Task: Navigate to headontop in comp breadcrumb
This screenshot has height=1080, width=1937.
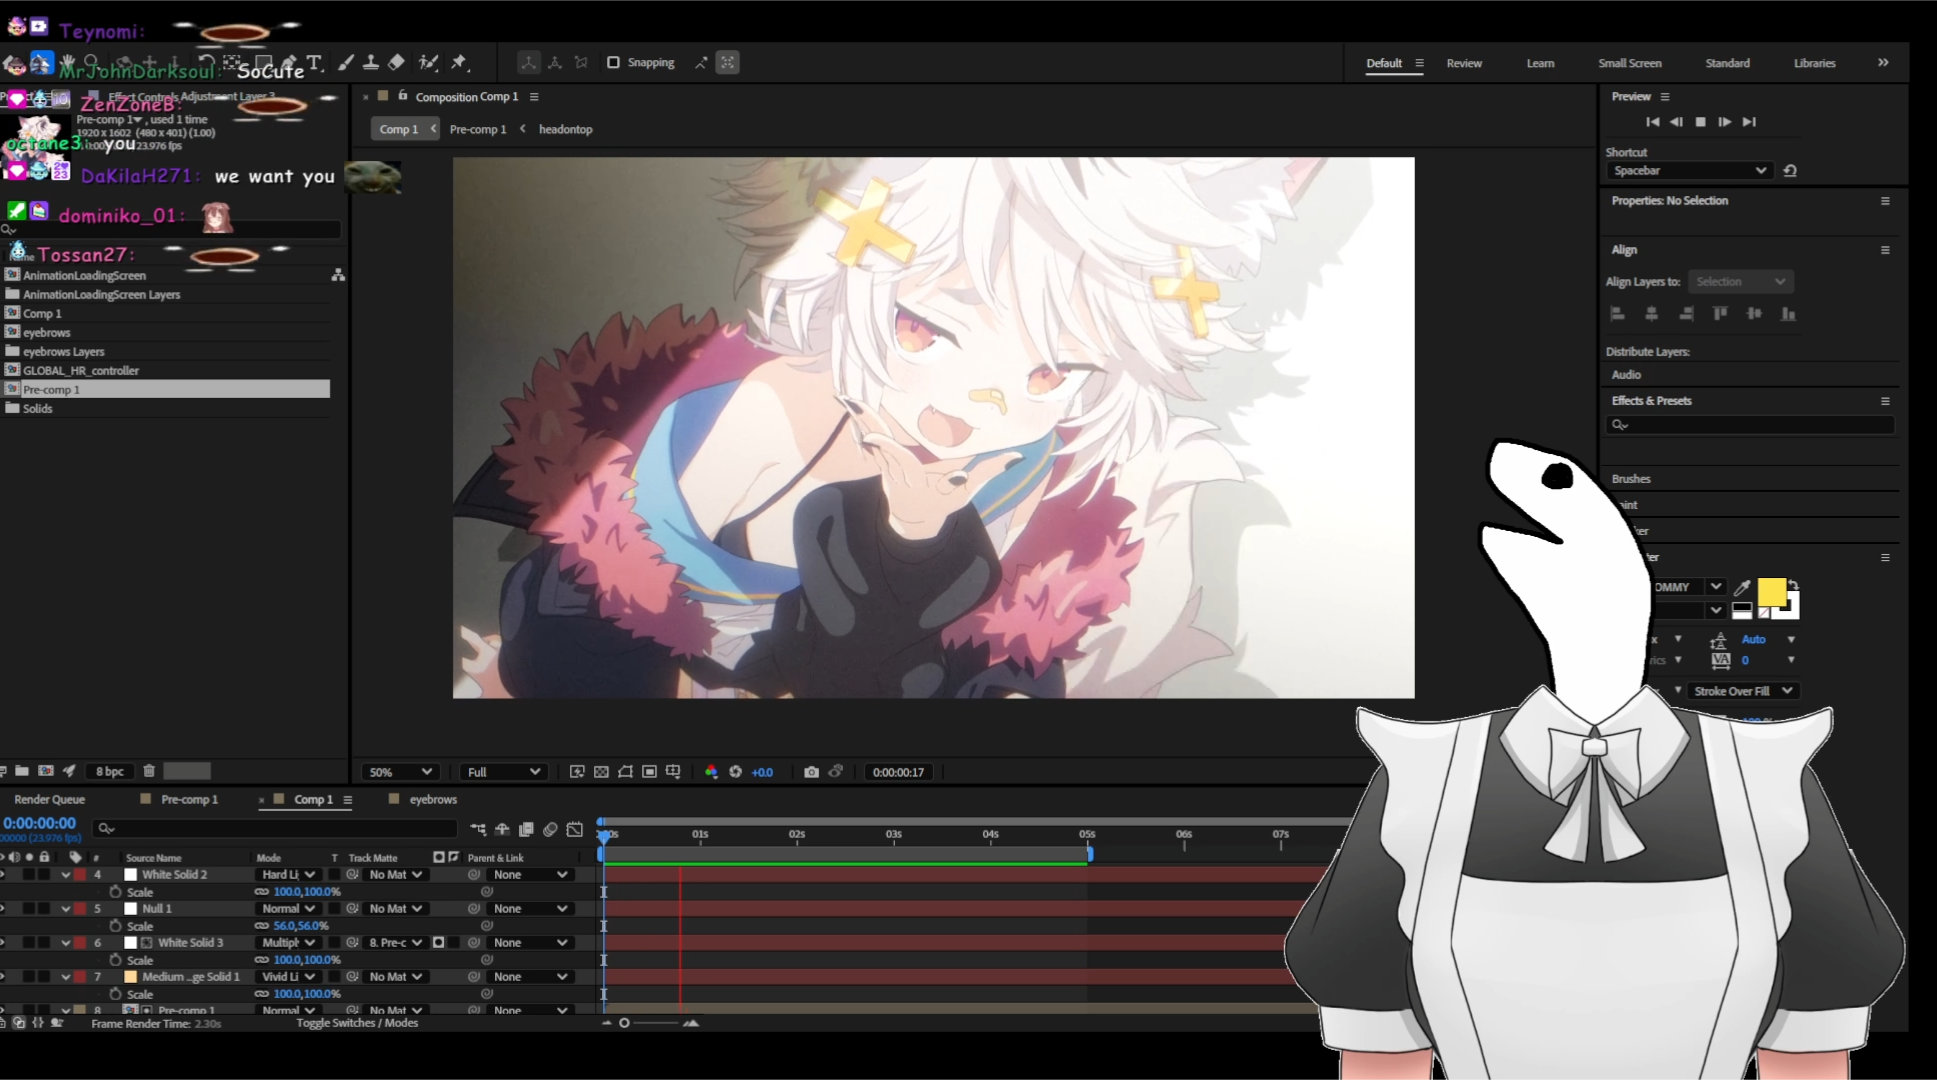Action: click(x=565, y=129)
